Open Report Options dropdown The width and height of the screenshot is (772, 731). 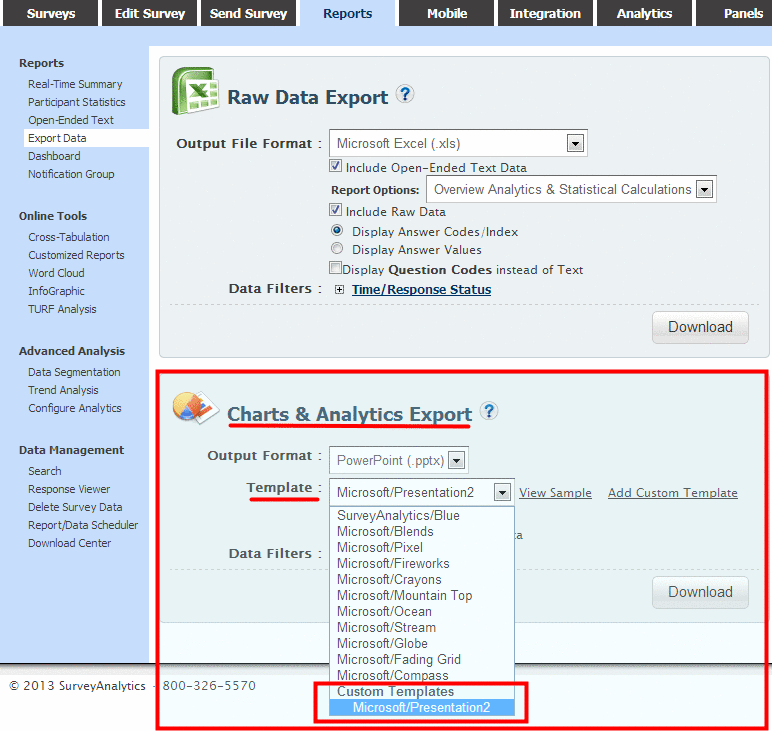tap(704, 189)
